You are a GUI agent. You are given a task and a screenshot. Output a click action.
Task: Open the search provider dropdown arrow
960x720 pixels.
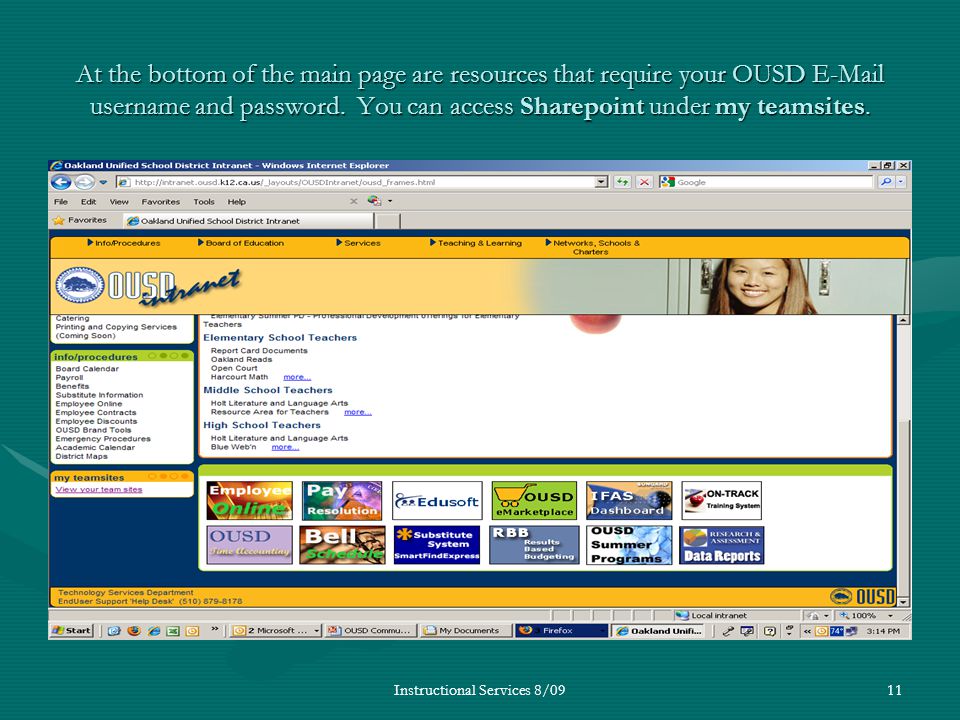[901, 182]
